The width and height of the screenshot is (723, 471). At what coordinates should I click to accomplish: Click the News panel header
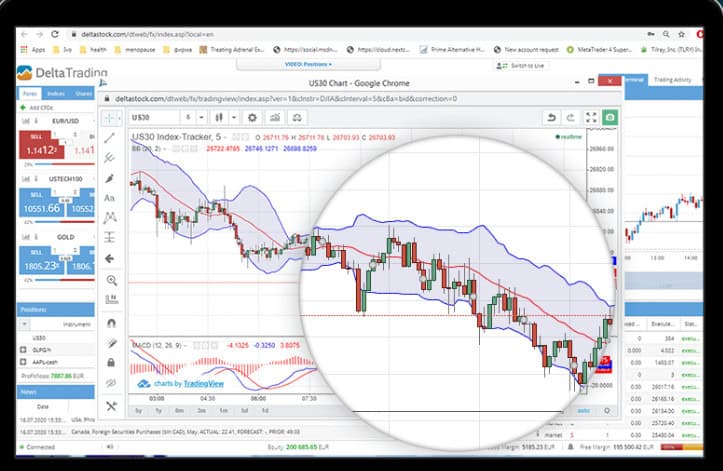click(x=56, y=392)
